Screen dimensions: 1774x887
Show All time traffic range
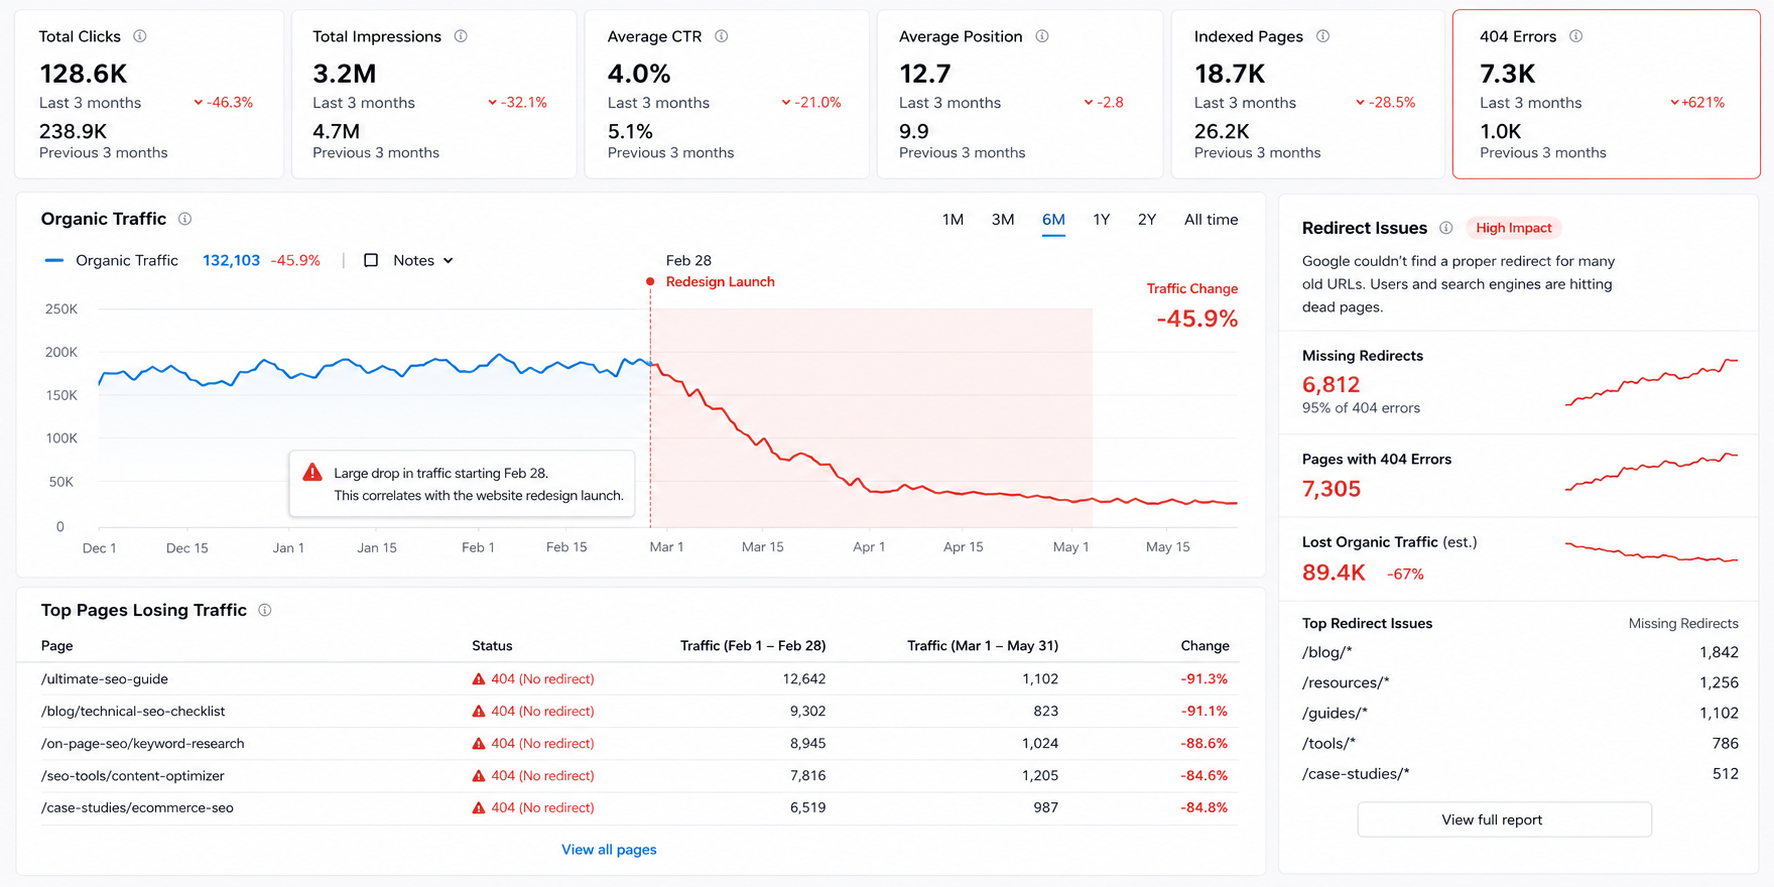1211,219
